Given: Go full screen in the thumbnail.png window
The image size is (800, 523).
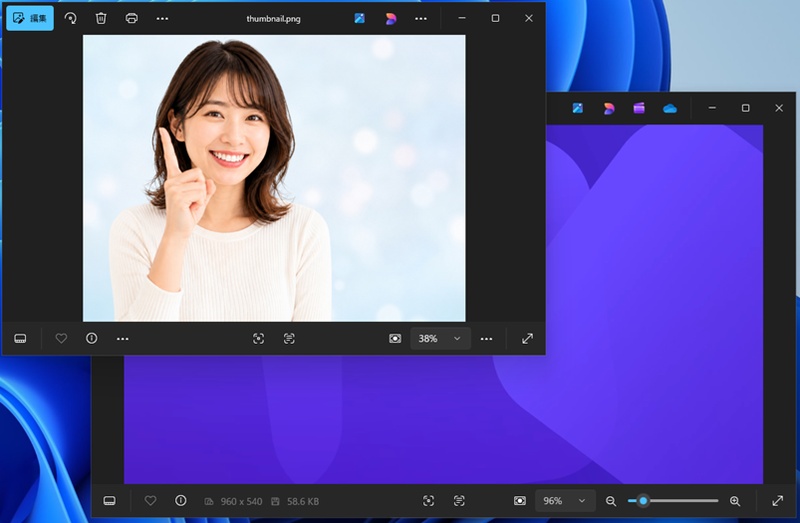Looking at the screenshot, I should [x=528, y=338].
